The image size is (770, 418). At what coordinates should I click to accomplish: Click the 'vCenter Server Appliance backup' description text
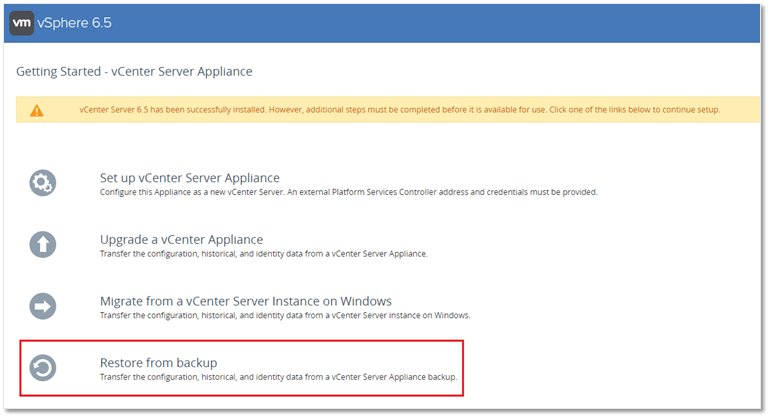tap(278, 377)
